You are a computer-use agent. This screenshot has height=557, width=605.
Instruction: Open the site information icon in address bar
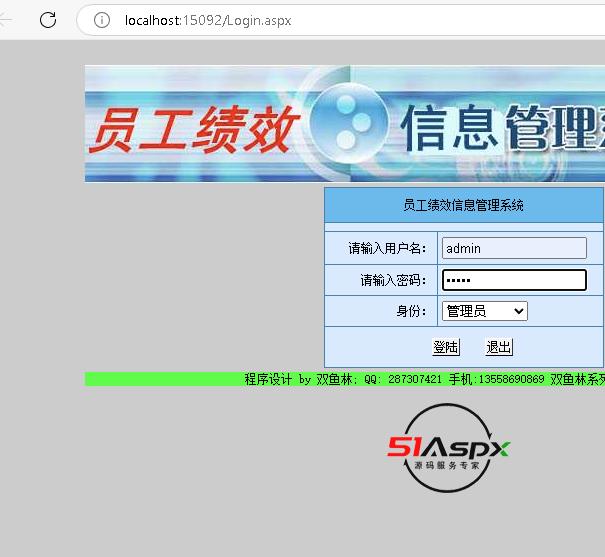click(x=102, y=20)
